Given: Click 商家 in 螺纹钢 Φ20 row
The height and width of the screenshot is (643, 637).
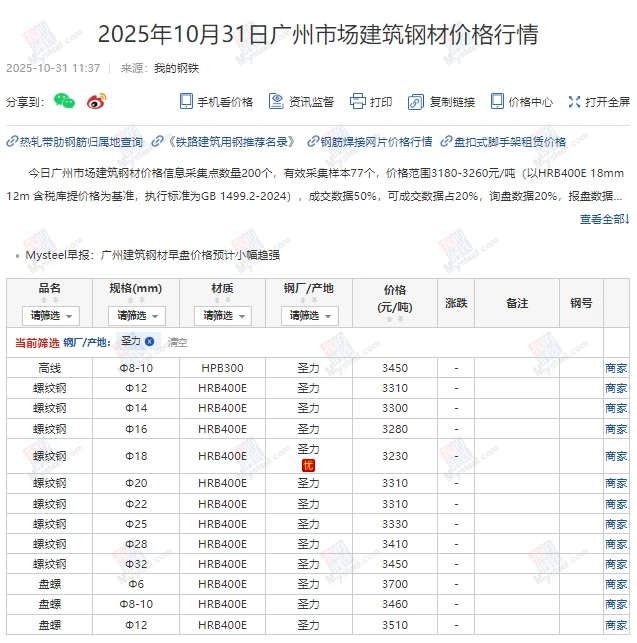Looking at the screenshot, I should coord(616,483).
